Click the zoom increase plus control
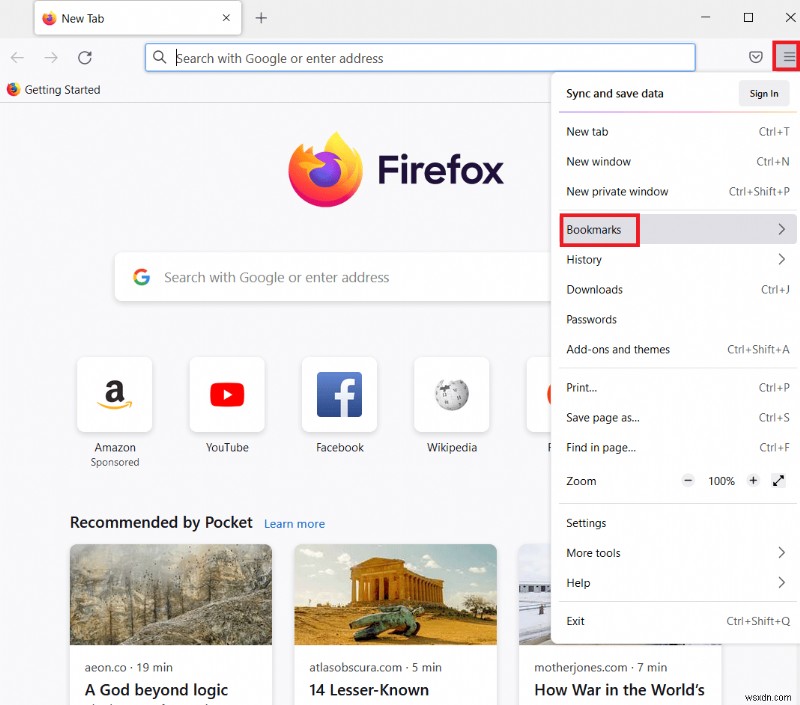 [753, 481]
